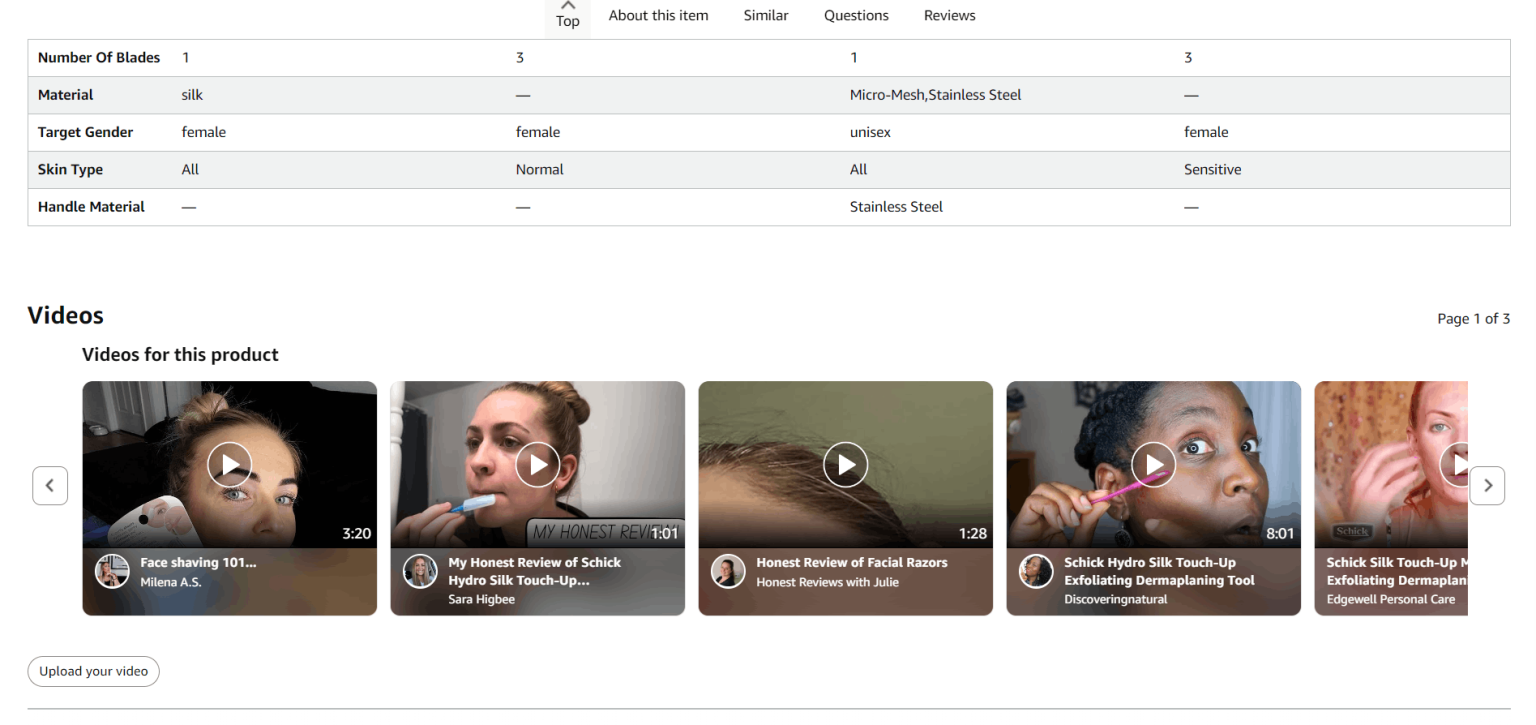Click the play button on "Honest Review of Facial Razors"
The width and height of the screenshot is (1536, 725).
846,464
